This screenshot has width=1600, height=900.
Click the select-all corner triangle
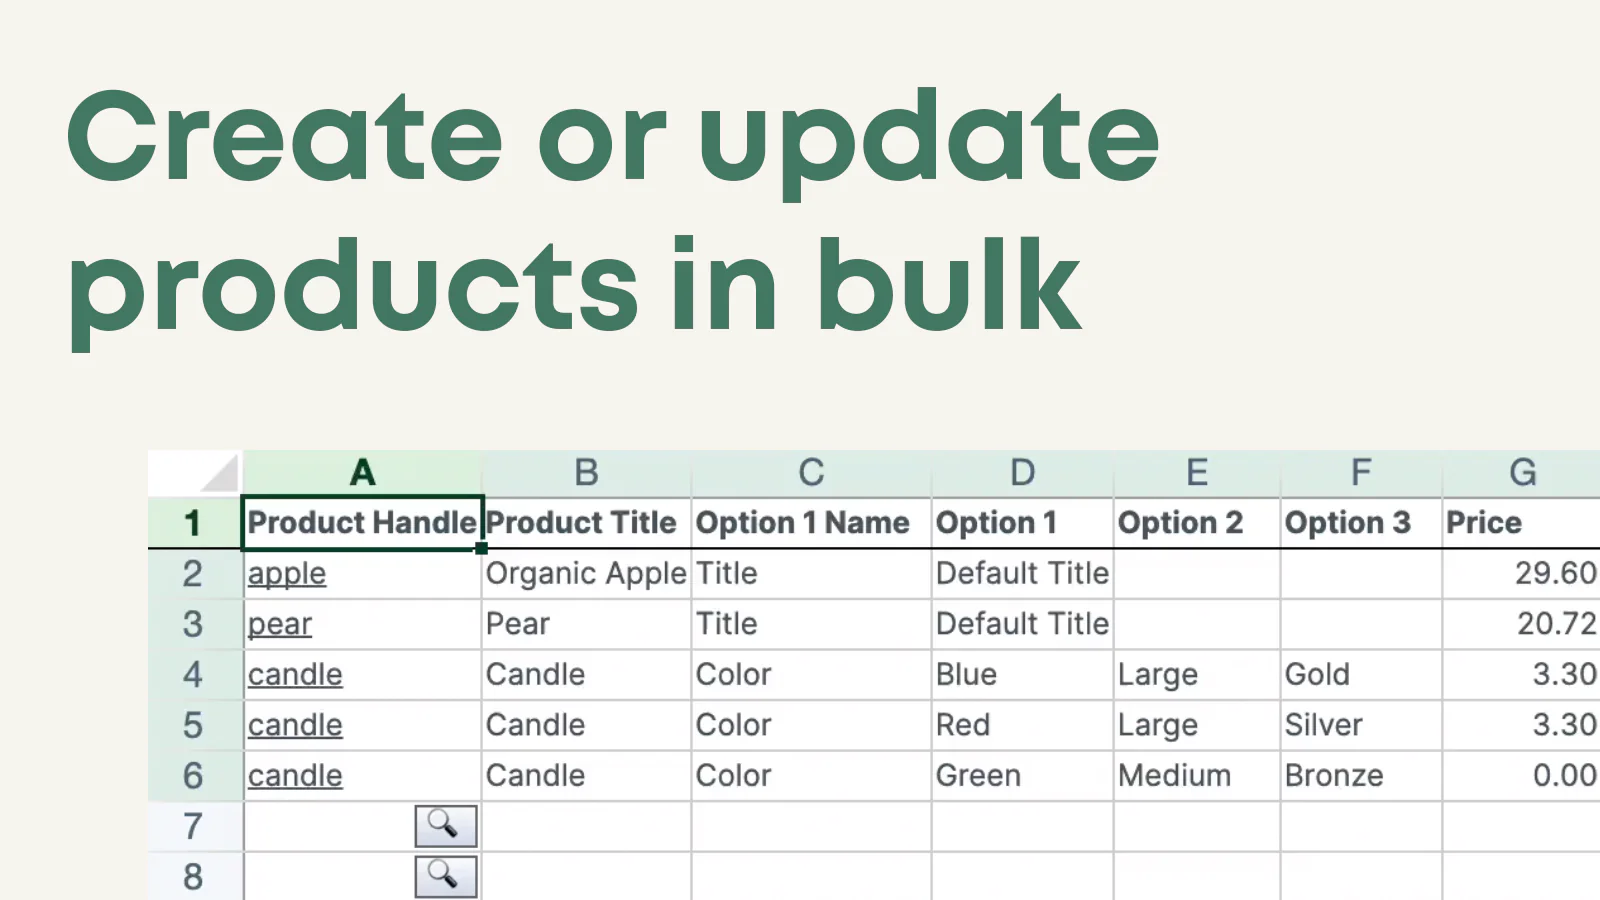pyautogui.click(x=220, y=472)
